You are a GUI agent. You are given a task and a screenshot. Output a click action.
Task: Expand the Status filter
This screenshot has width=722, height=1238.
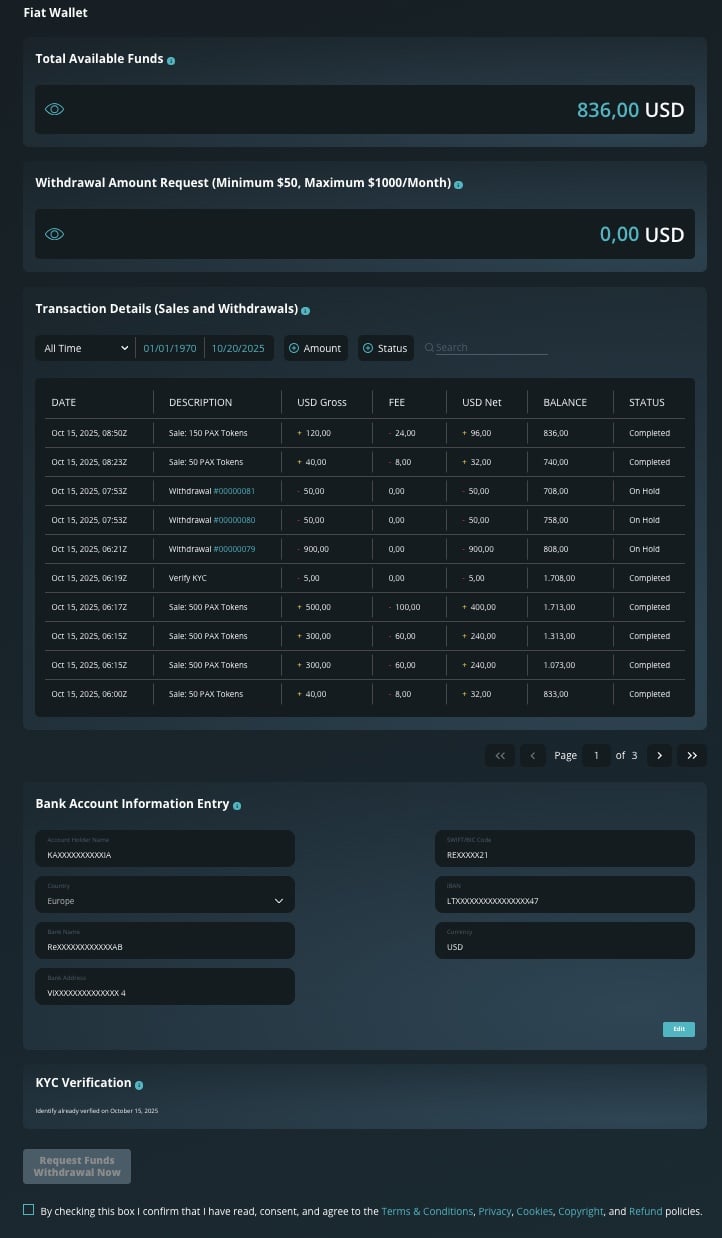coord(385,348)
